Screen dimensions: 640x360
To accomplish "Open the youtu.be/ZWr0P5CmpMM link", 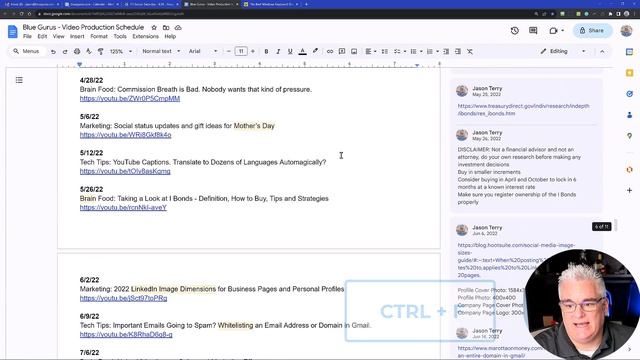I will 130,99.
